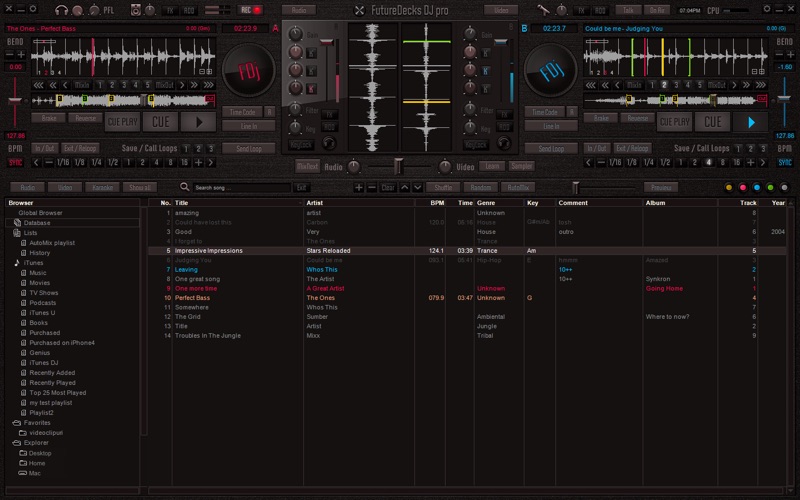The image size is (800, 500).
Task: Click the Shuffle button
Action: click(443, 187)
